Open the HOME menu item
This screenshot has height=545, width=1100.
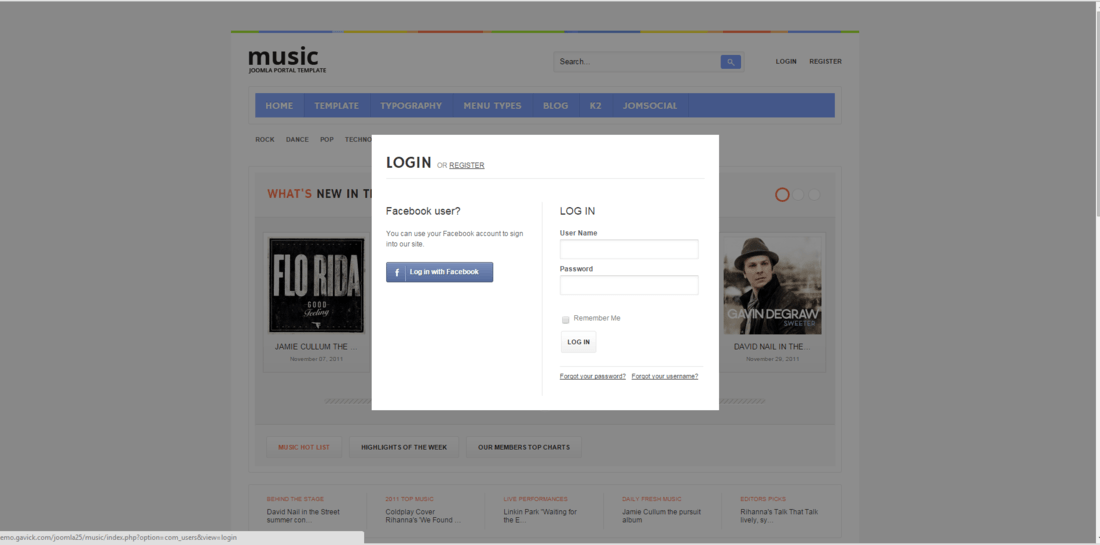click(x=279, y=106)
